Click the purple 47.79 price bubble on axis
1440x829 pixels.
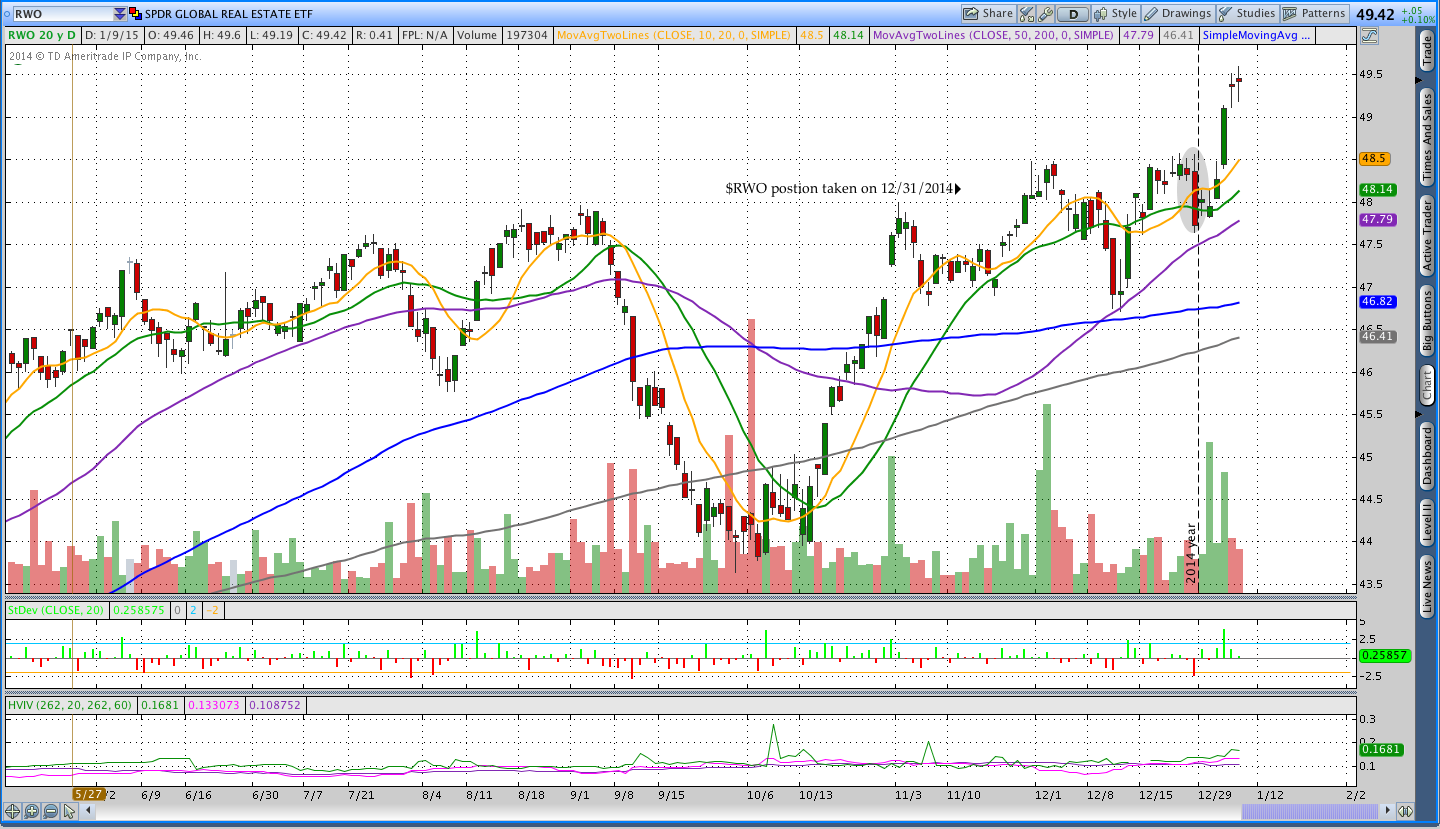click(1376, 219)
